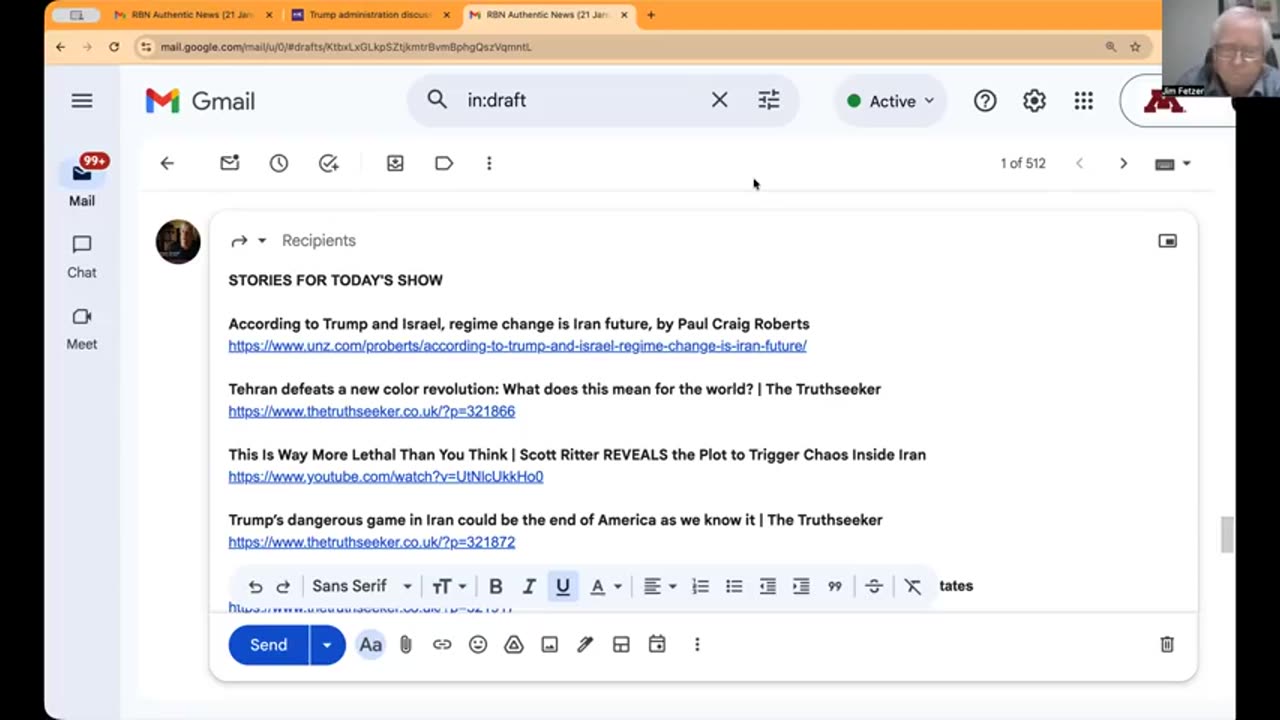
Task: Open thetruthseeker link ending p=321872
Action: (372, 542)
